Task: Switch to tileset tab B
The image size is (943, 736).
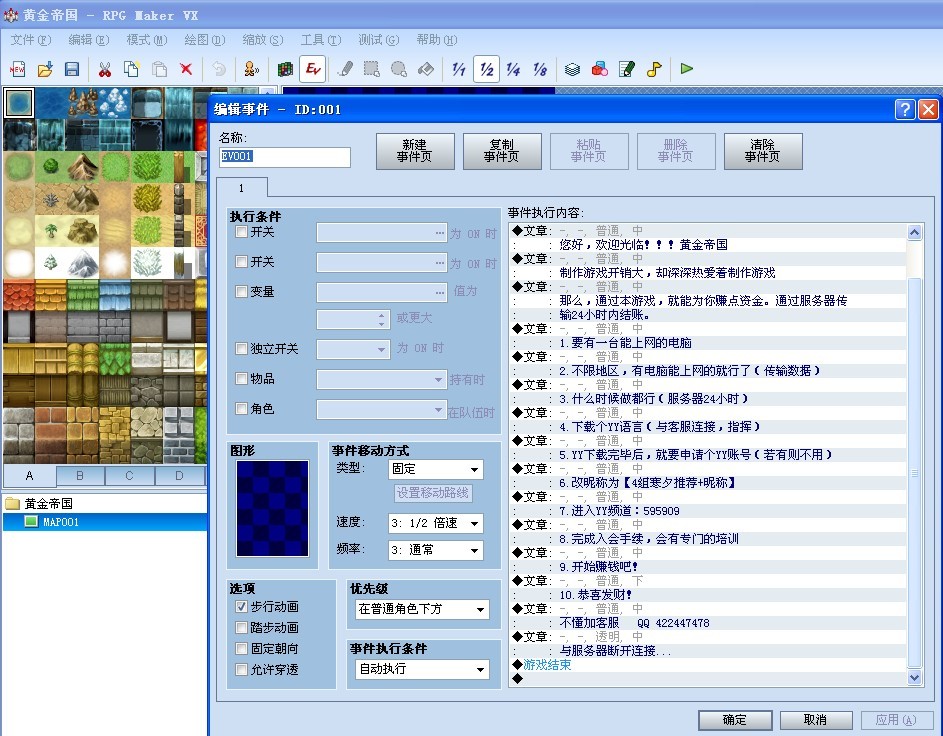Action: click(80, 475)
